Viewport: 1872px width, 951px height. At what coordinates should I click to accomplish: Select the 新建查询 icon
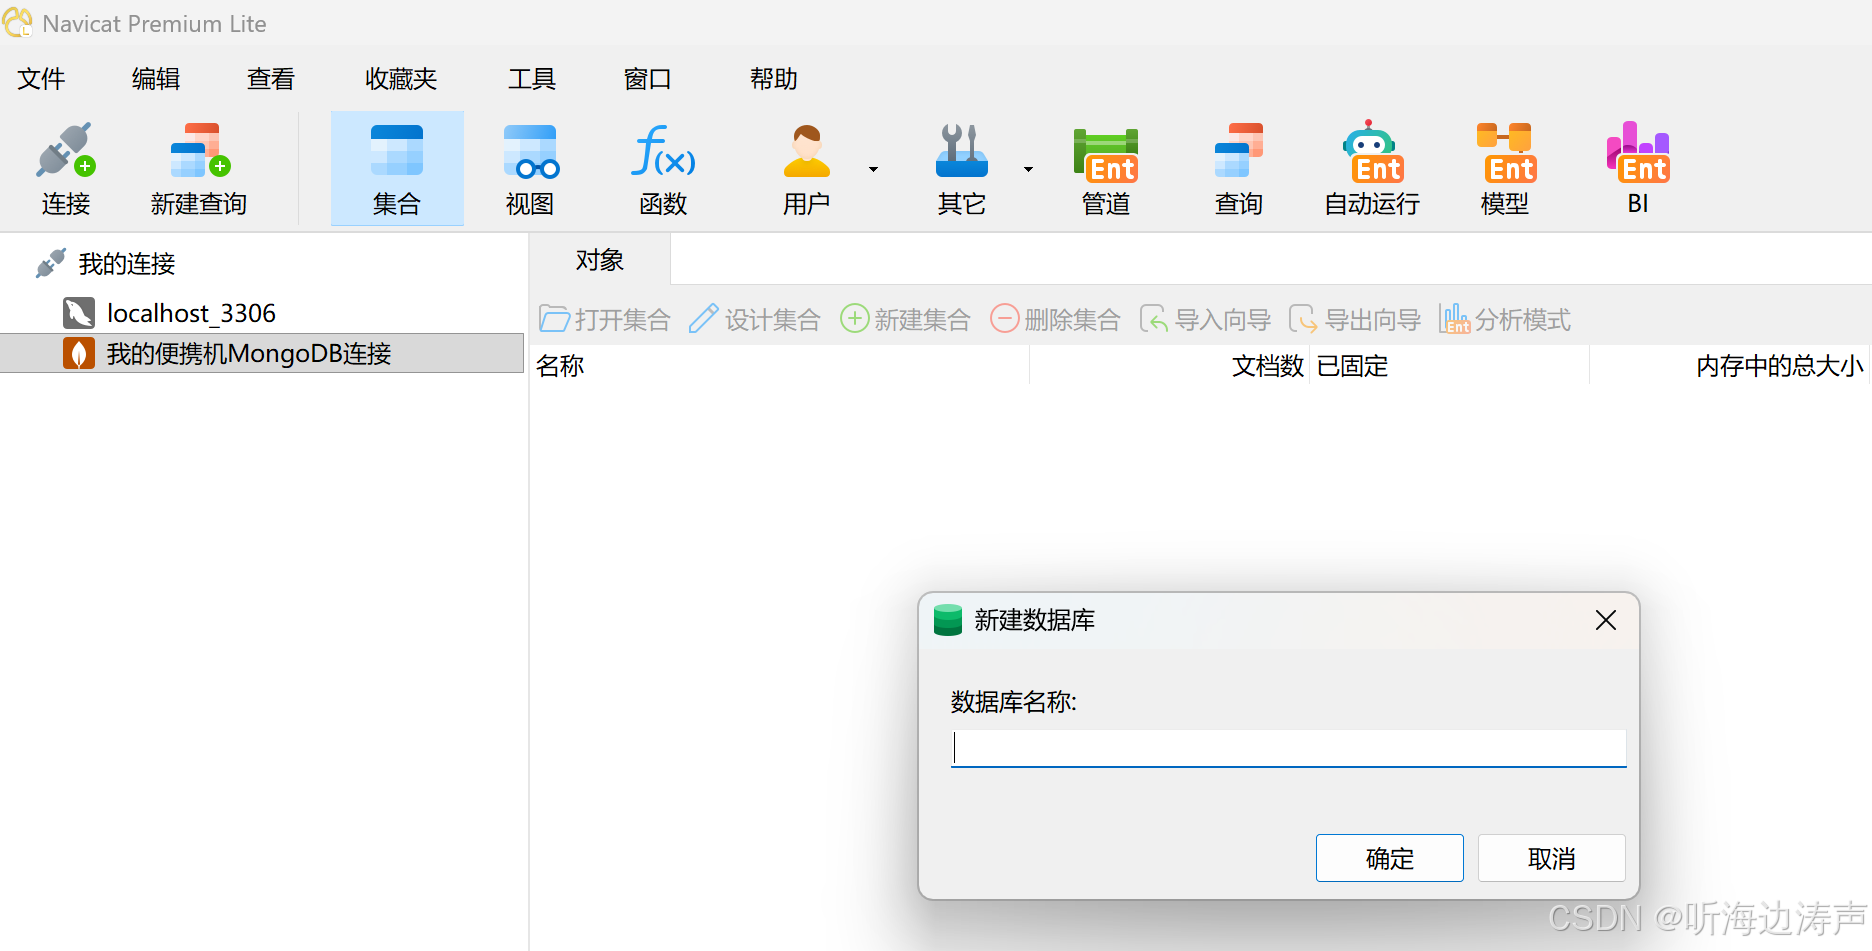click(197, 168)
